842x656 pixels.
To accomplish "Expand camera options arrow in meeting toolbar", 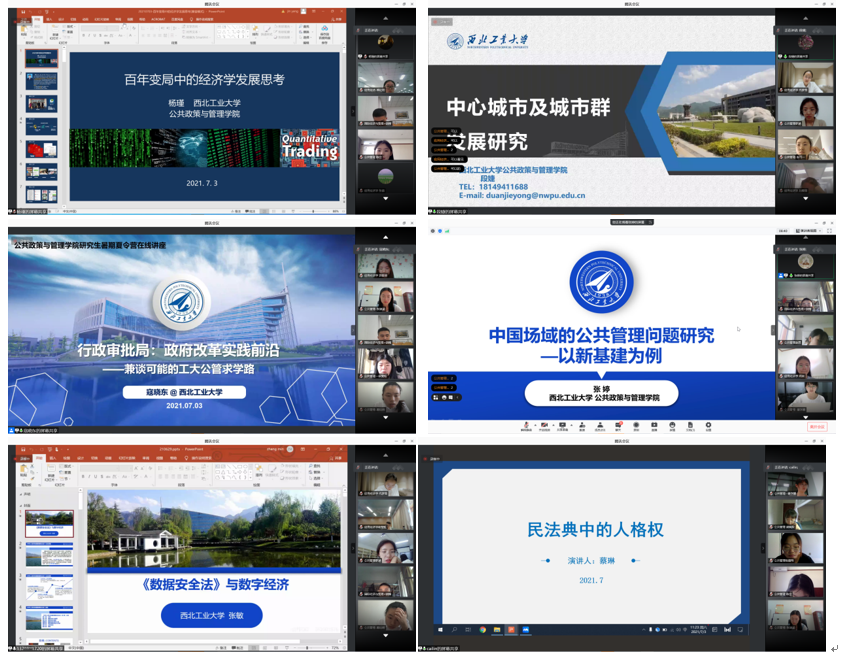I will tap(553, 424).
